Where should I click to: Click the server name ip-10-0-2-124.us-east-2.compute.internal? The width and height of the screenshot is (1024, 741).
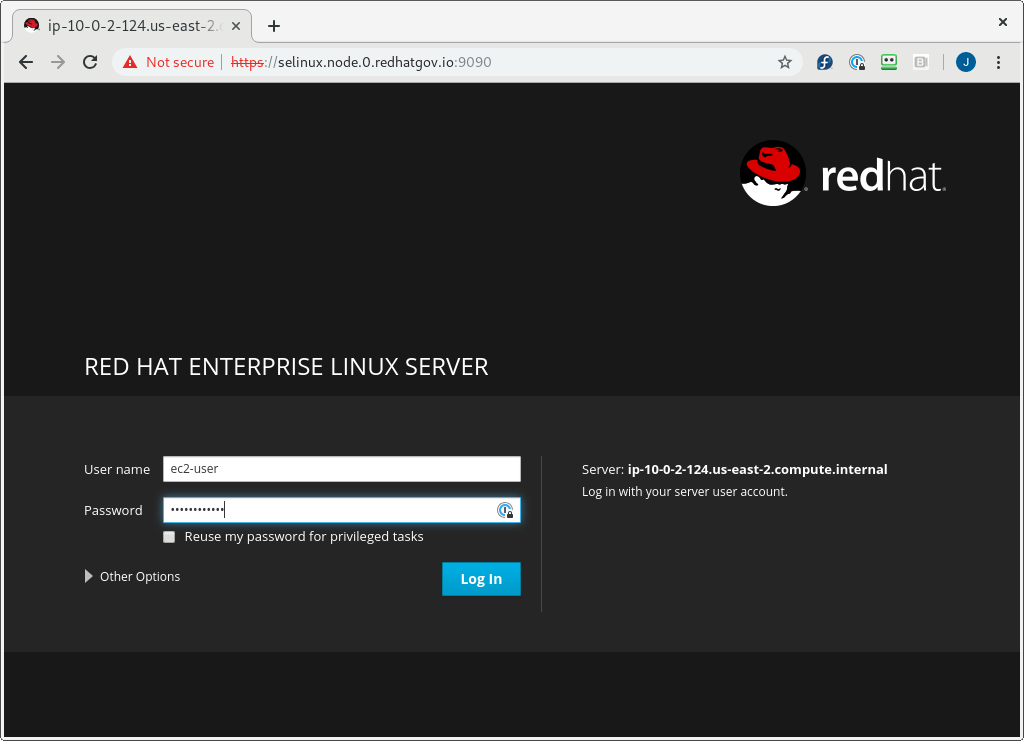coord(758,469)
